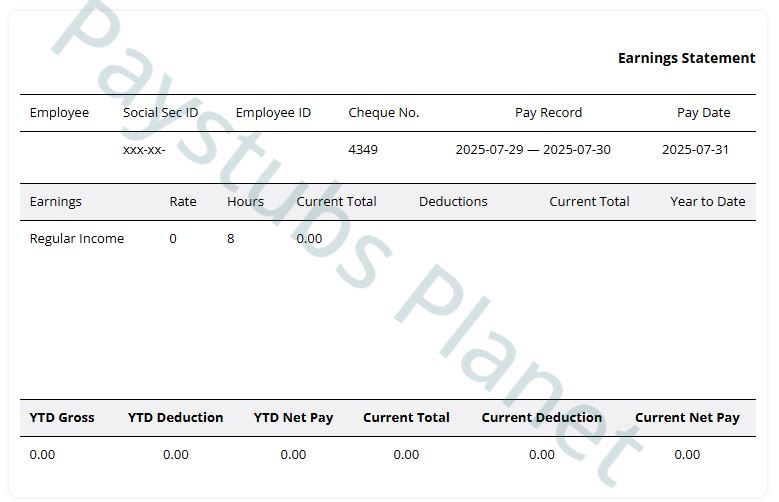Select the 0.00 under YTD Gross

coord(42,455)
